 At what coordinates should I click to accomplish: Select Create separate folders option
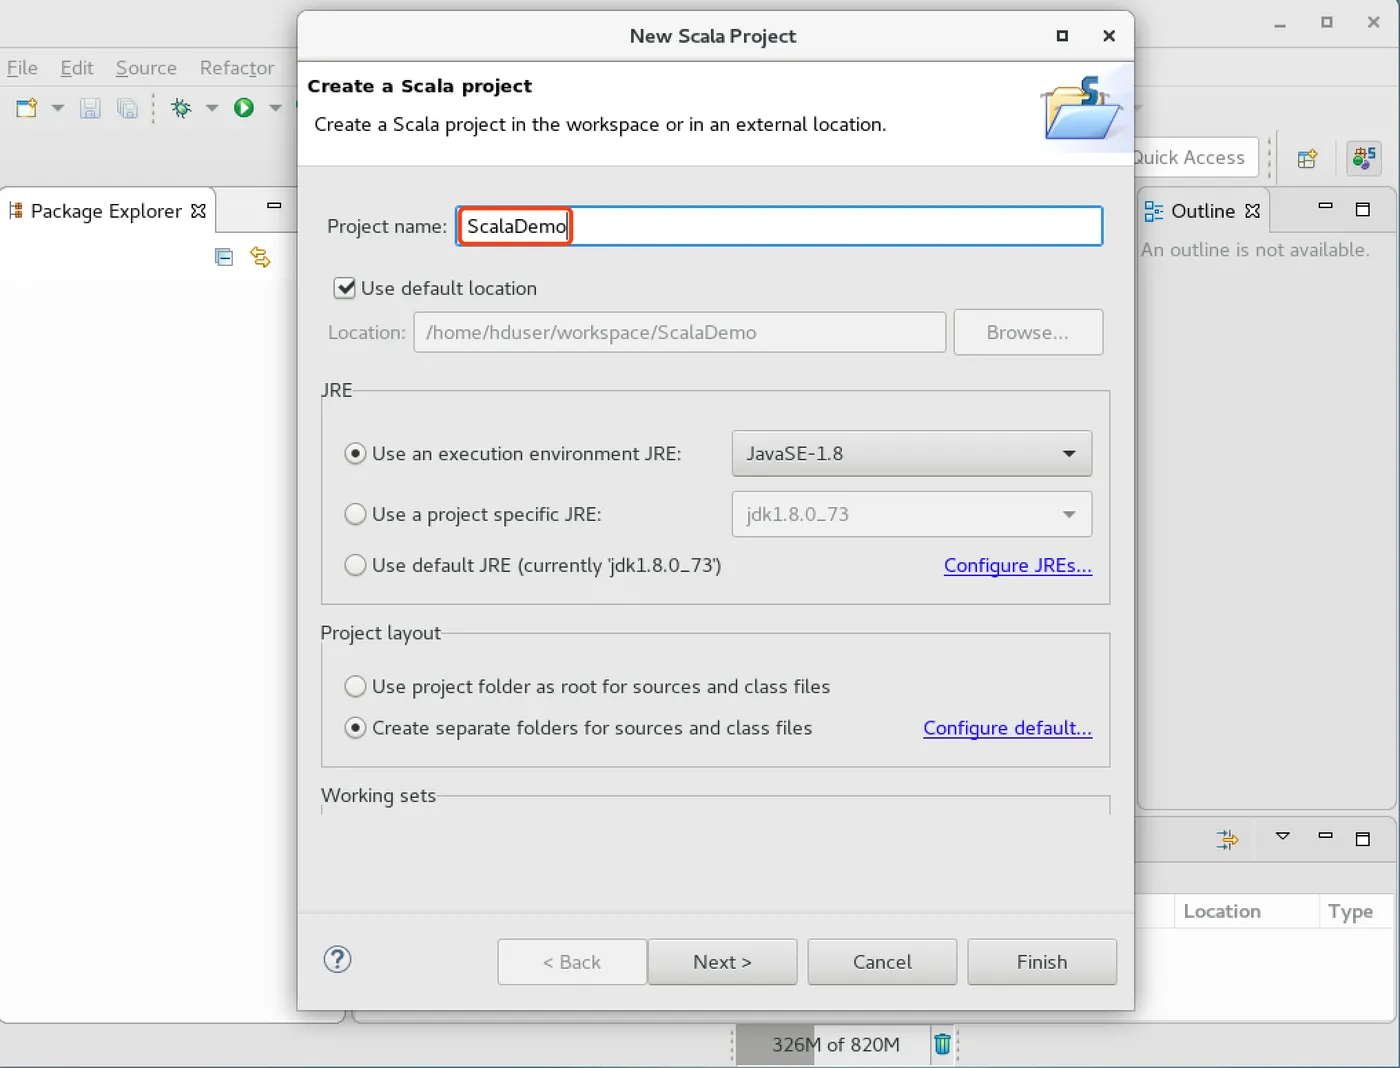(355, 728)
